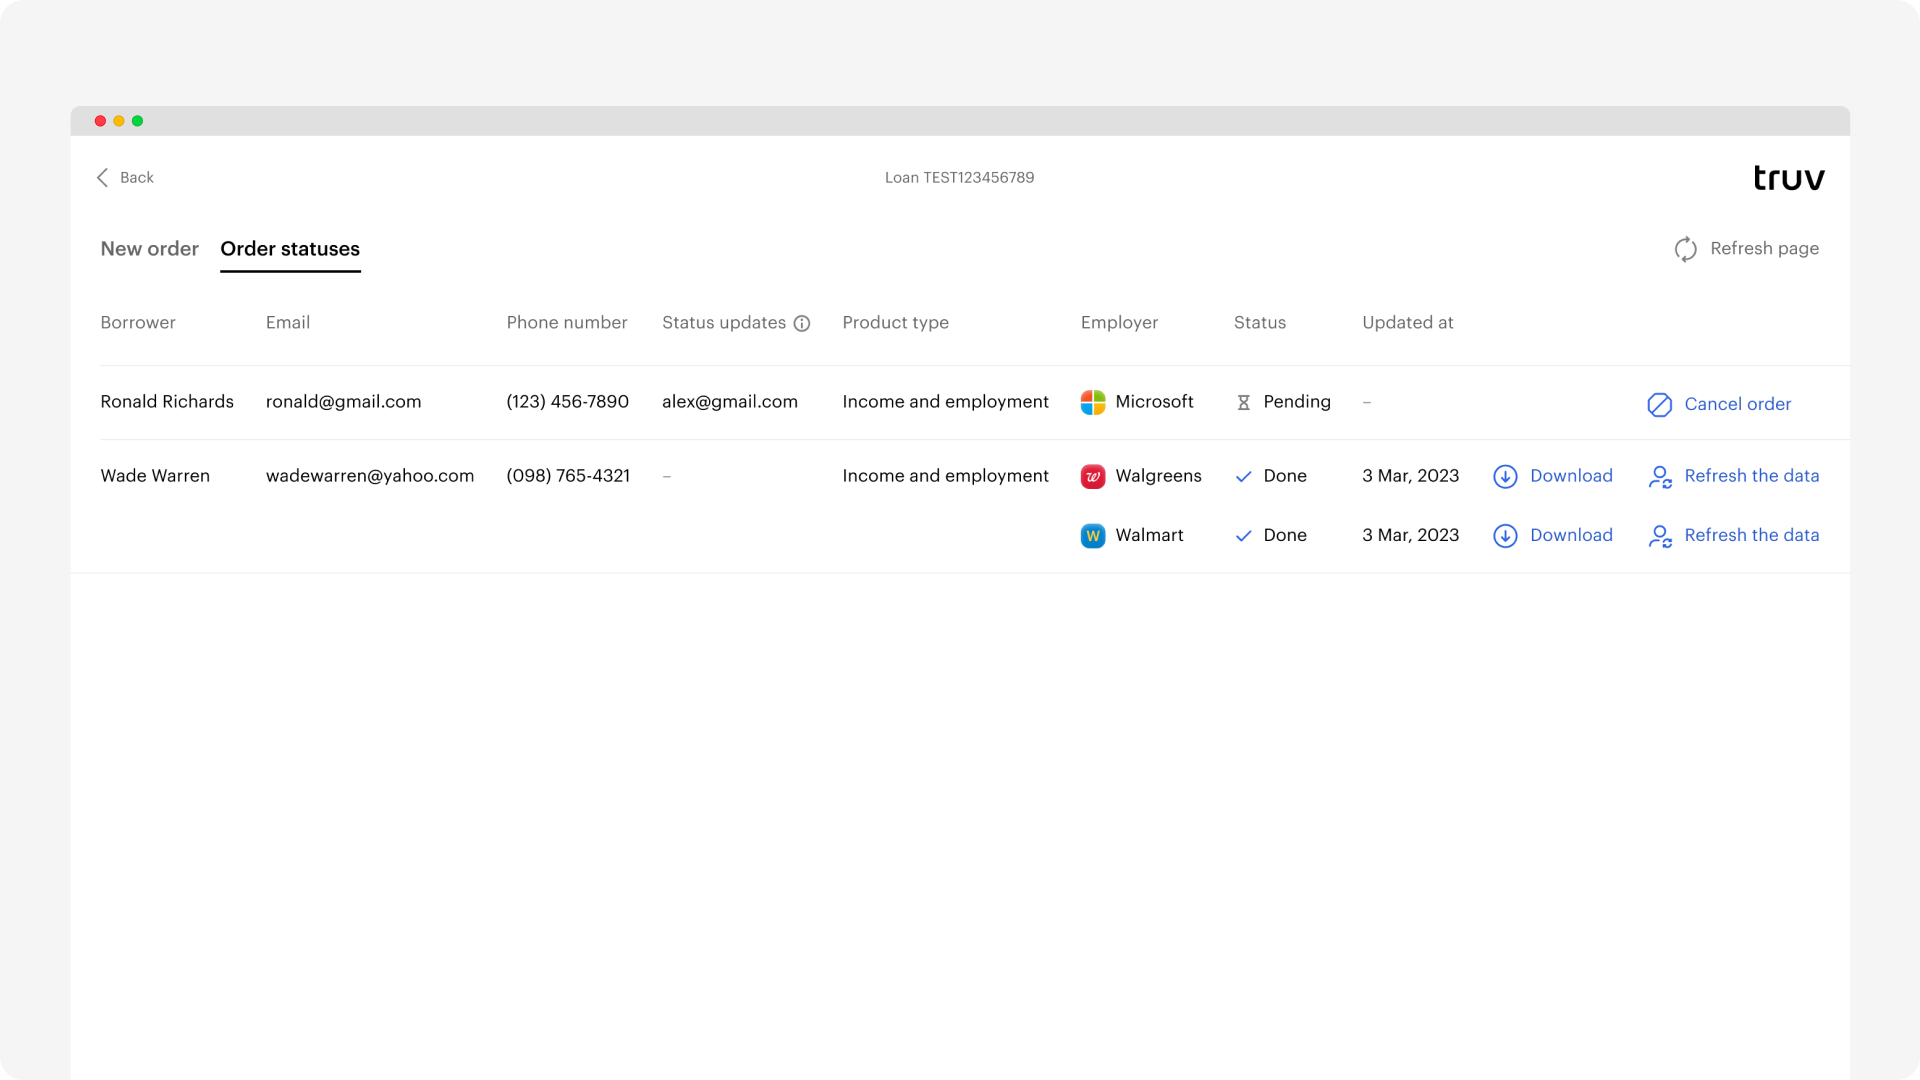
Task: Click the download icon in Walgreens row
Action: [x=1505, y=477]
